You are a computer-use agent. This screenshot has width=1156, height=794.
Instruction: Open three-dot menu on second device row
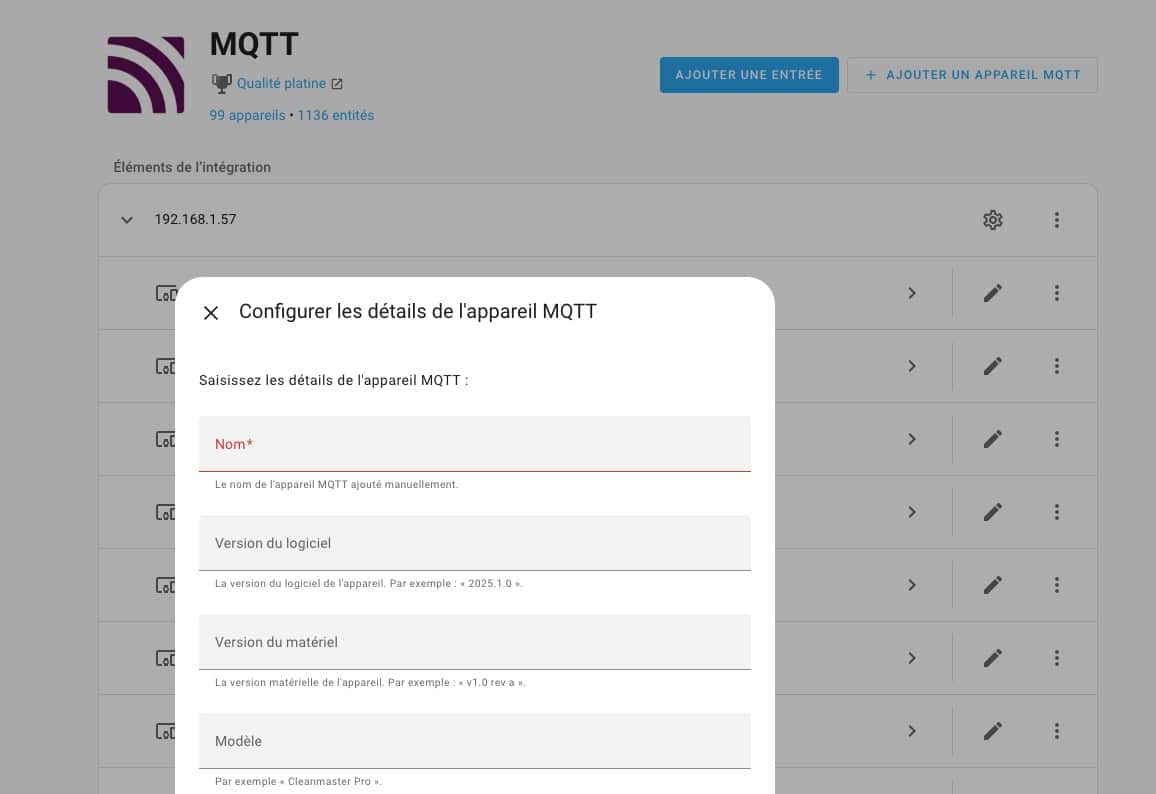[x=1056, y=366]
